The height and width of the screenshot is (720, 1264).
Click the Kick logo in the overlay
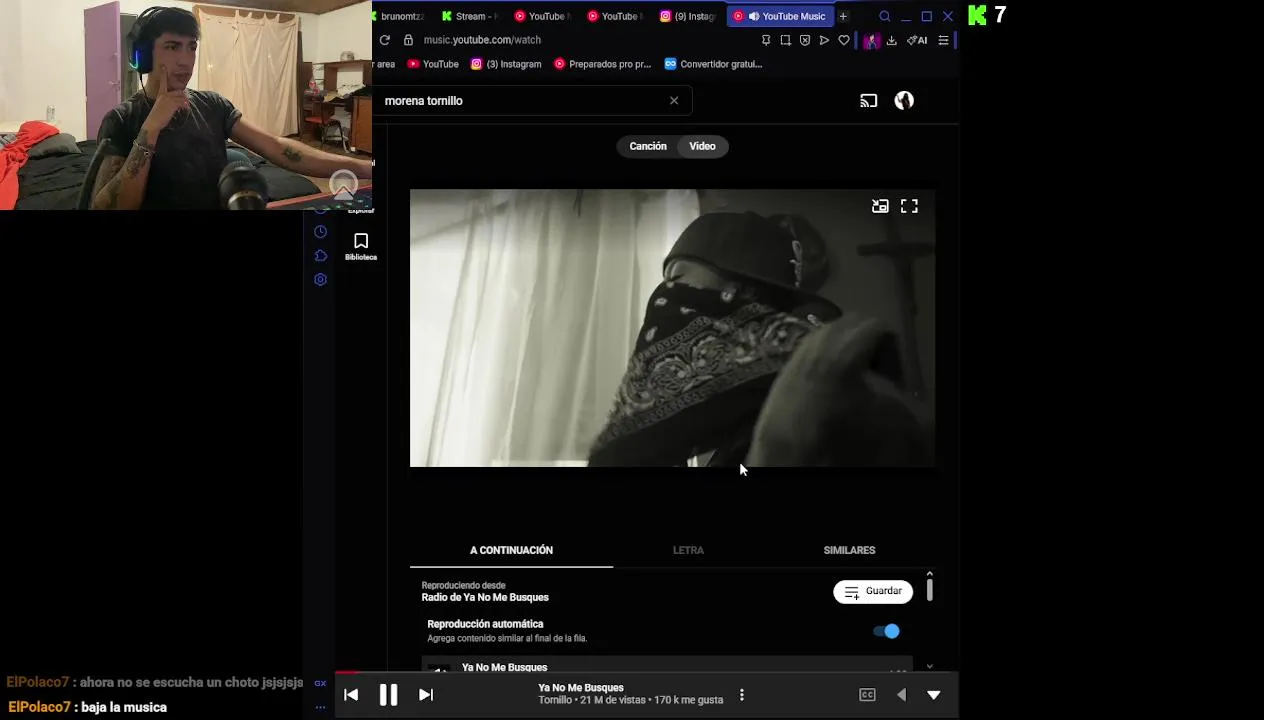click(977, 15)
